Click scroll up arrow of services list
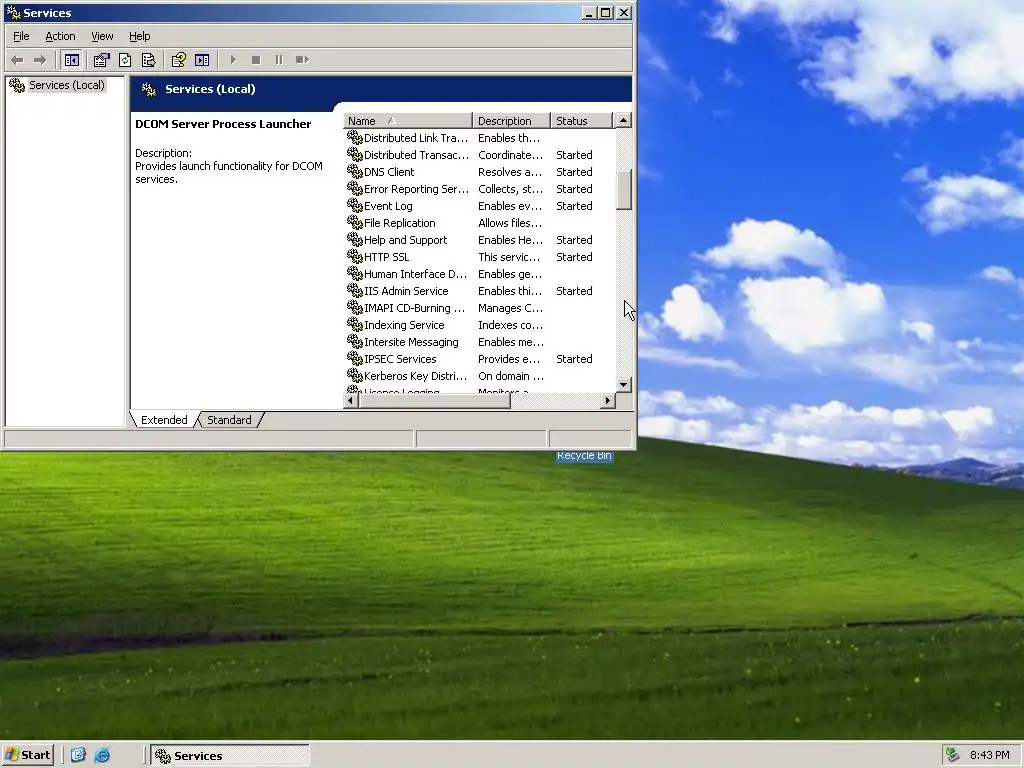 [x=624, y=120]
